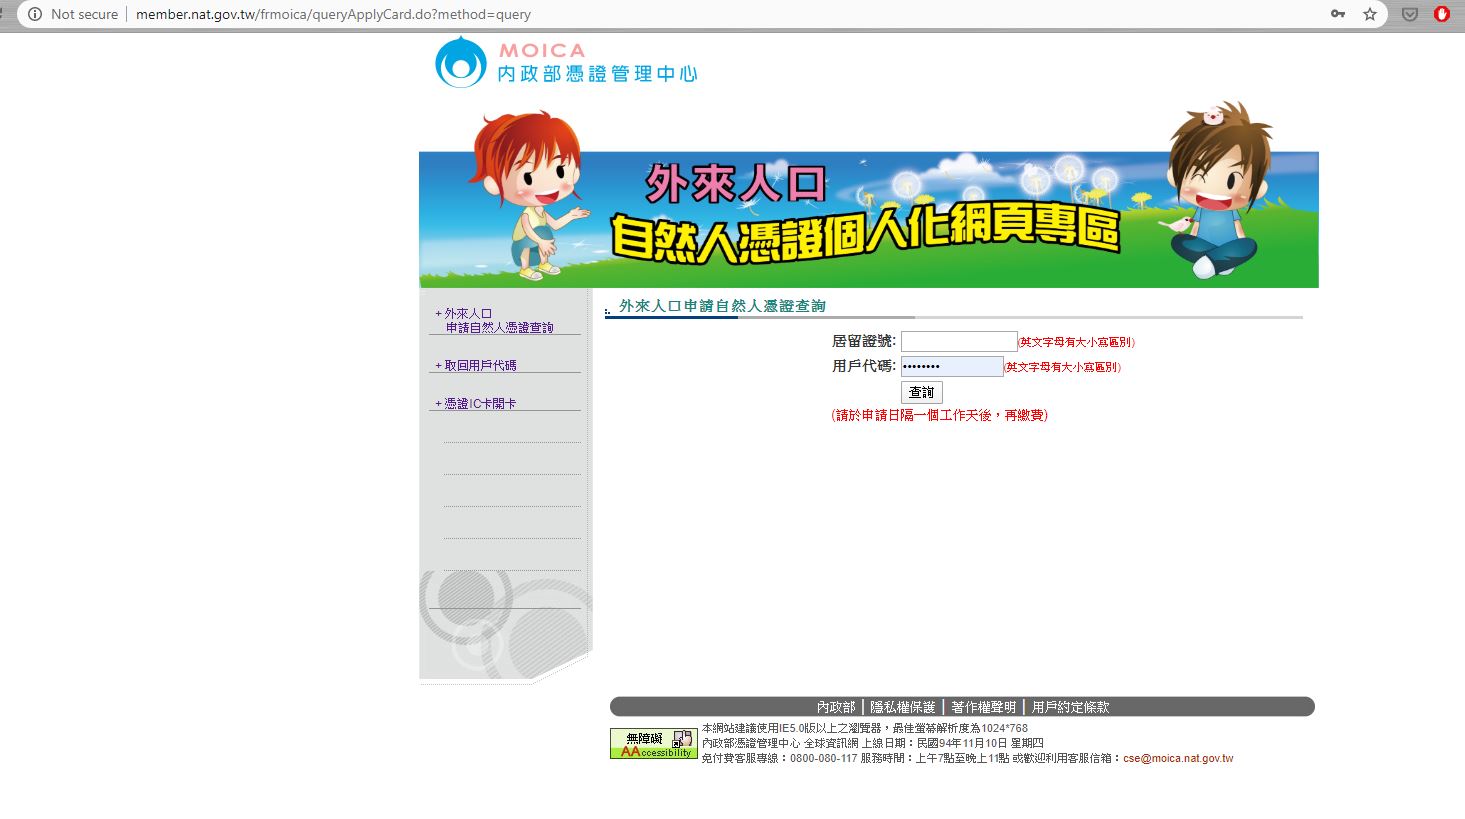Click the browser address bar URL
Screen dimensions: 1465x819
[333, 14]
